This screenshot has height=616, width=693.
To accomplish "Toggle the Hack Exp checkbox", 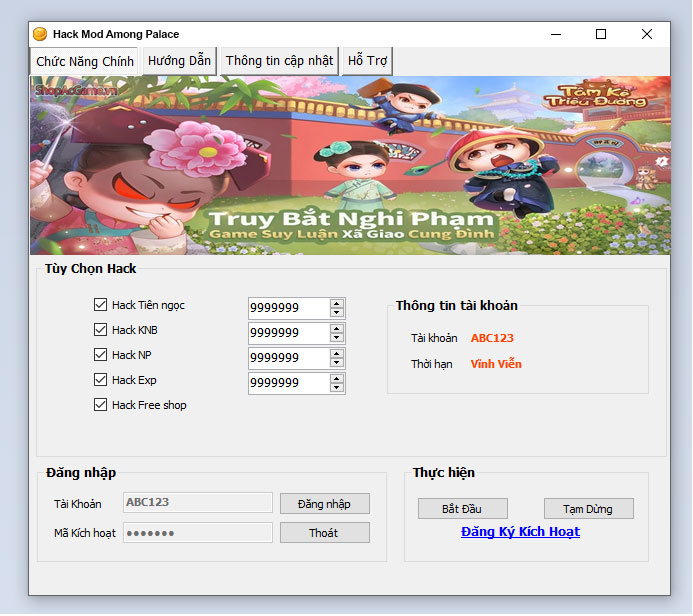I will [100, 380].
